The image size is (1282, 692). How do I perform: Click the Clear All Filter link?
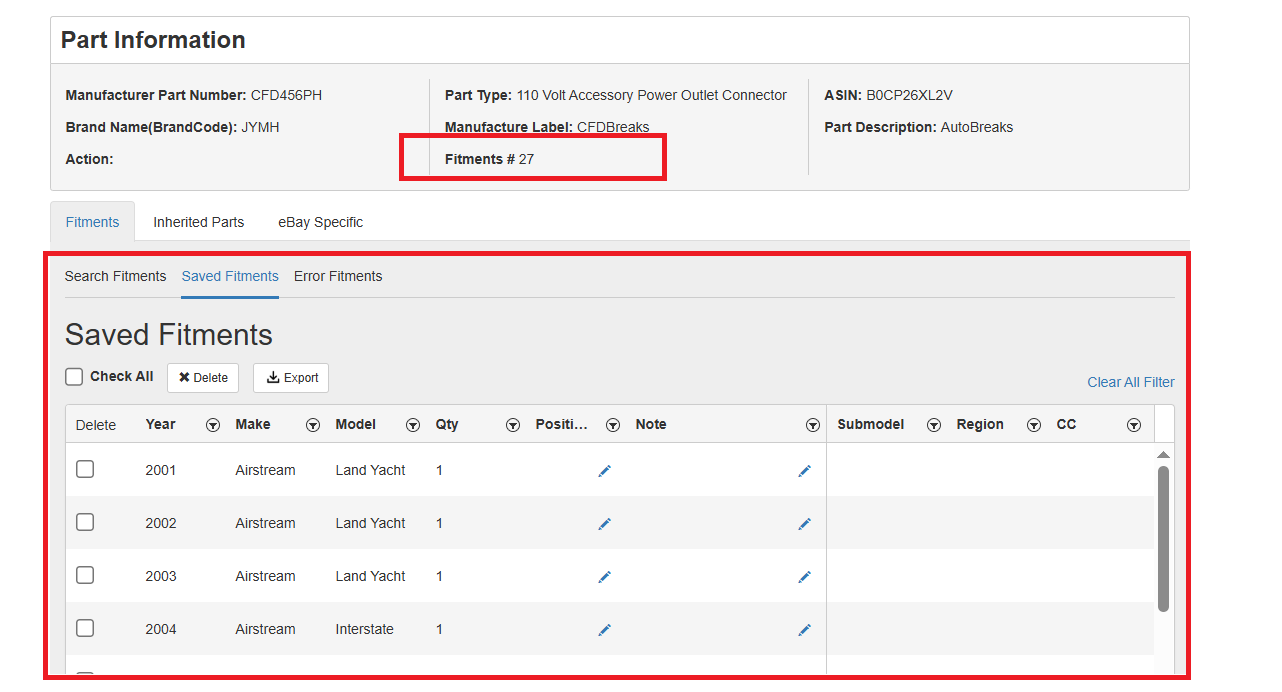click(1131, 382)
